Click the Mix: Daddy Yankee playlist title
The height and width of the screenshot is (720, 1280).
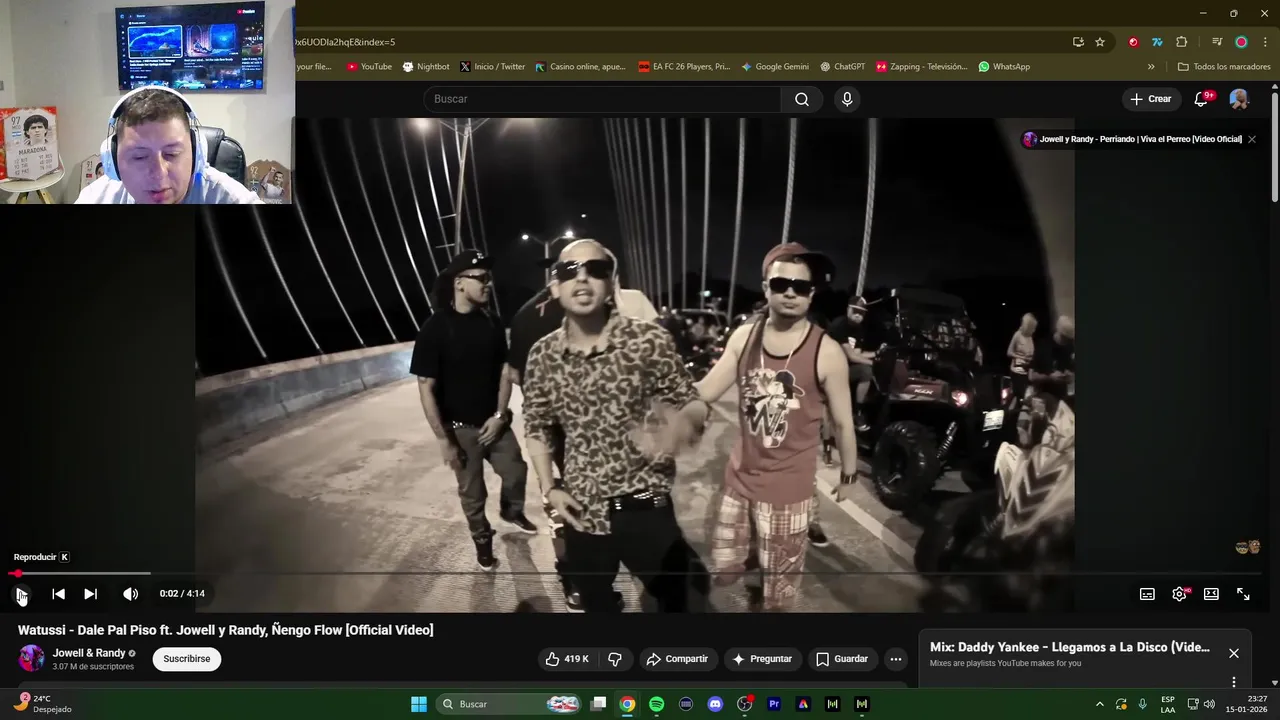click(1070, 647)
